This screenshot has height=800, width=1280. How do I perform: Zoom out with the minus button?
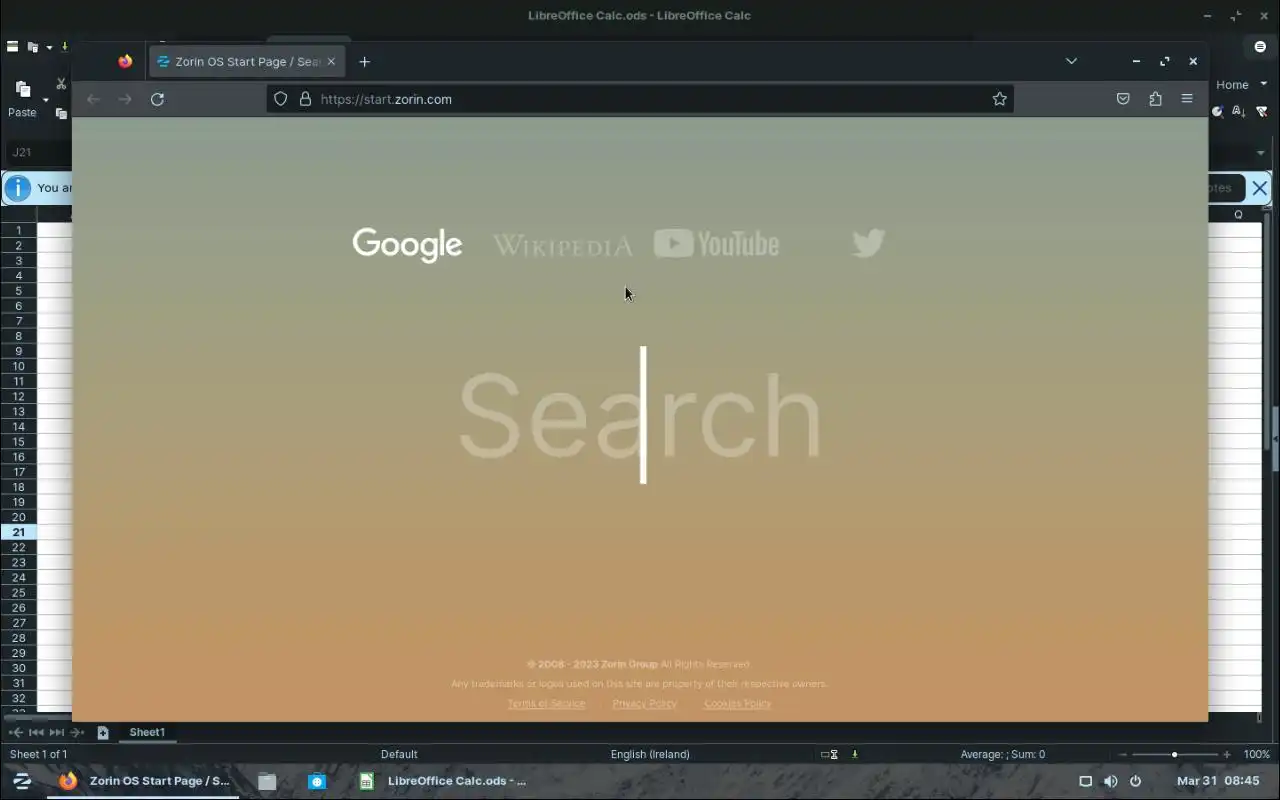tap(1122, 754)
